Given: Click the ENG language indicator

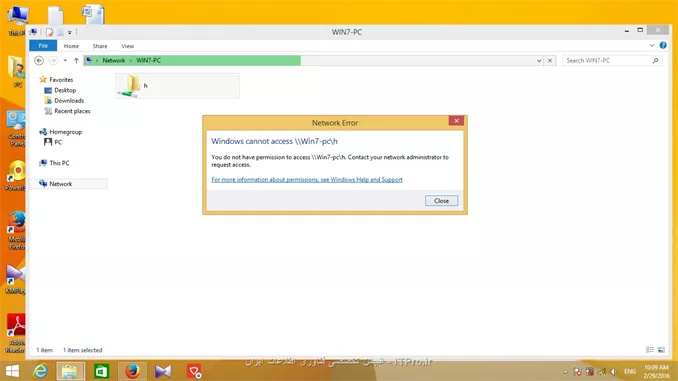Looking at the screenshot, I should tap(630, 371).
